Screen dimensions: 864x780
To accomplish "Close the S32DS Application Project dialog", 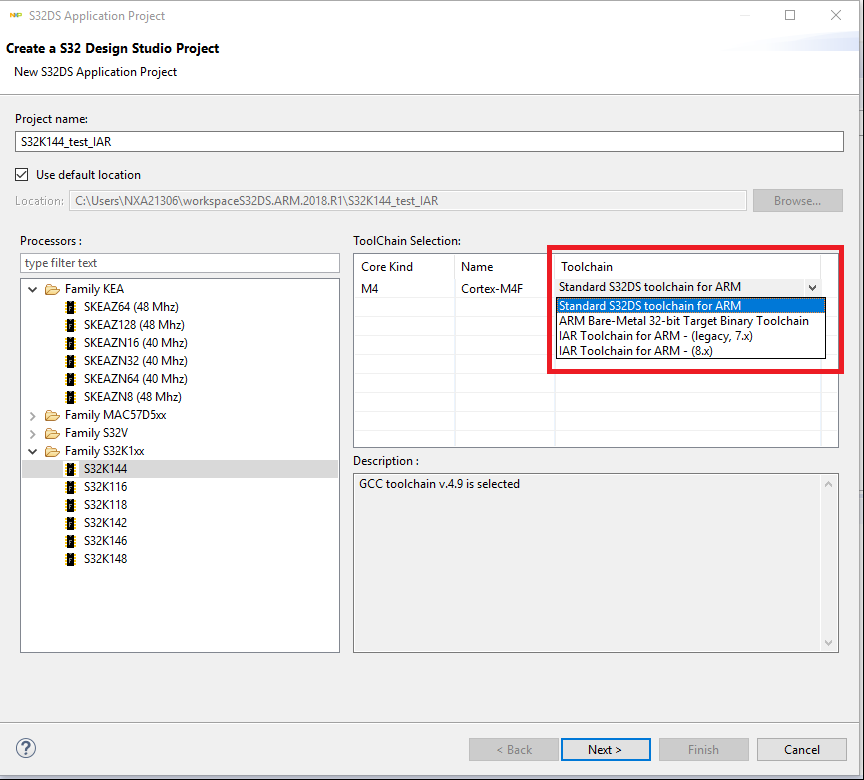I will tap(836, 15).
